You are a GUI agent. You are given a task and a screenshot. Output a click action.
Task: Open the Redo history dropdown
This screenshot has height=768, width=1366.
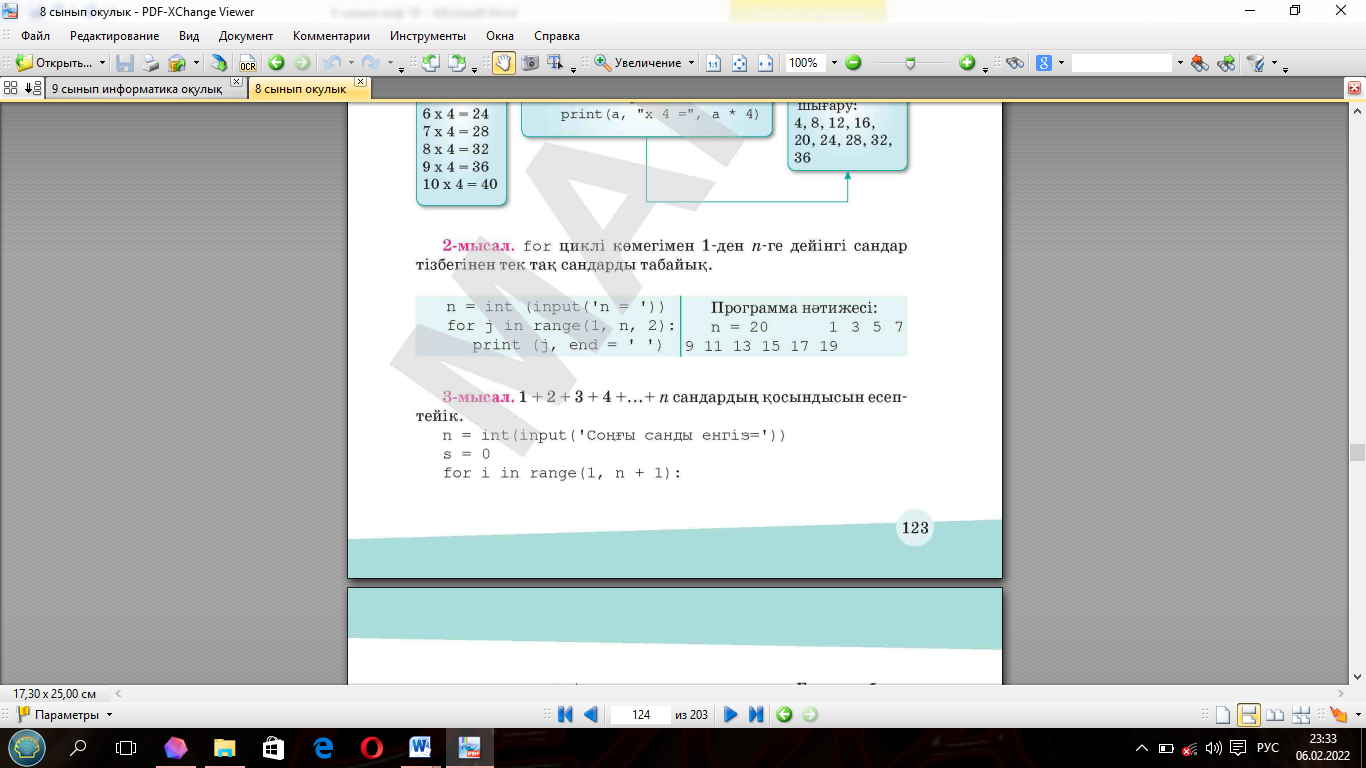[x=388, y=63]
